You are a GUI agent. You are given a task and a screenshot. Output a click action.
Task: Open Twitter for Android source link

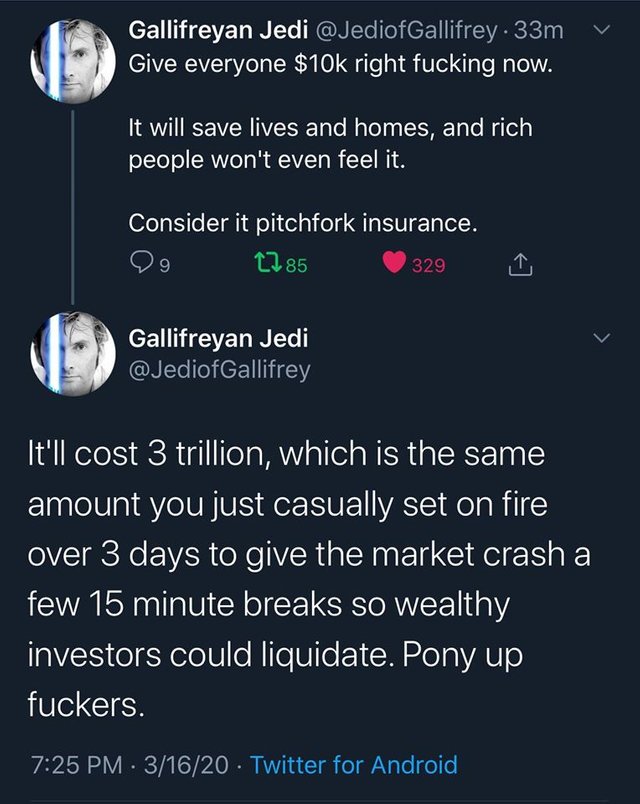point(353,766)
